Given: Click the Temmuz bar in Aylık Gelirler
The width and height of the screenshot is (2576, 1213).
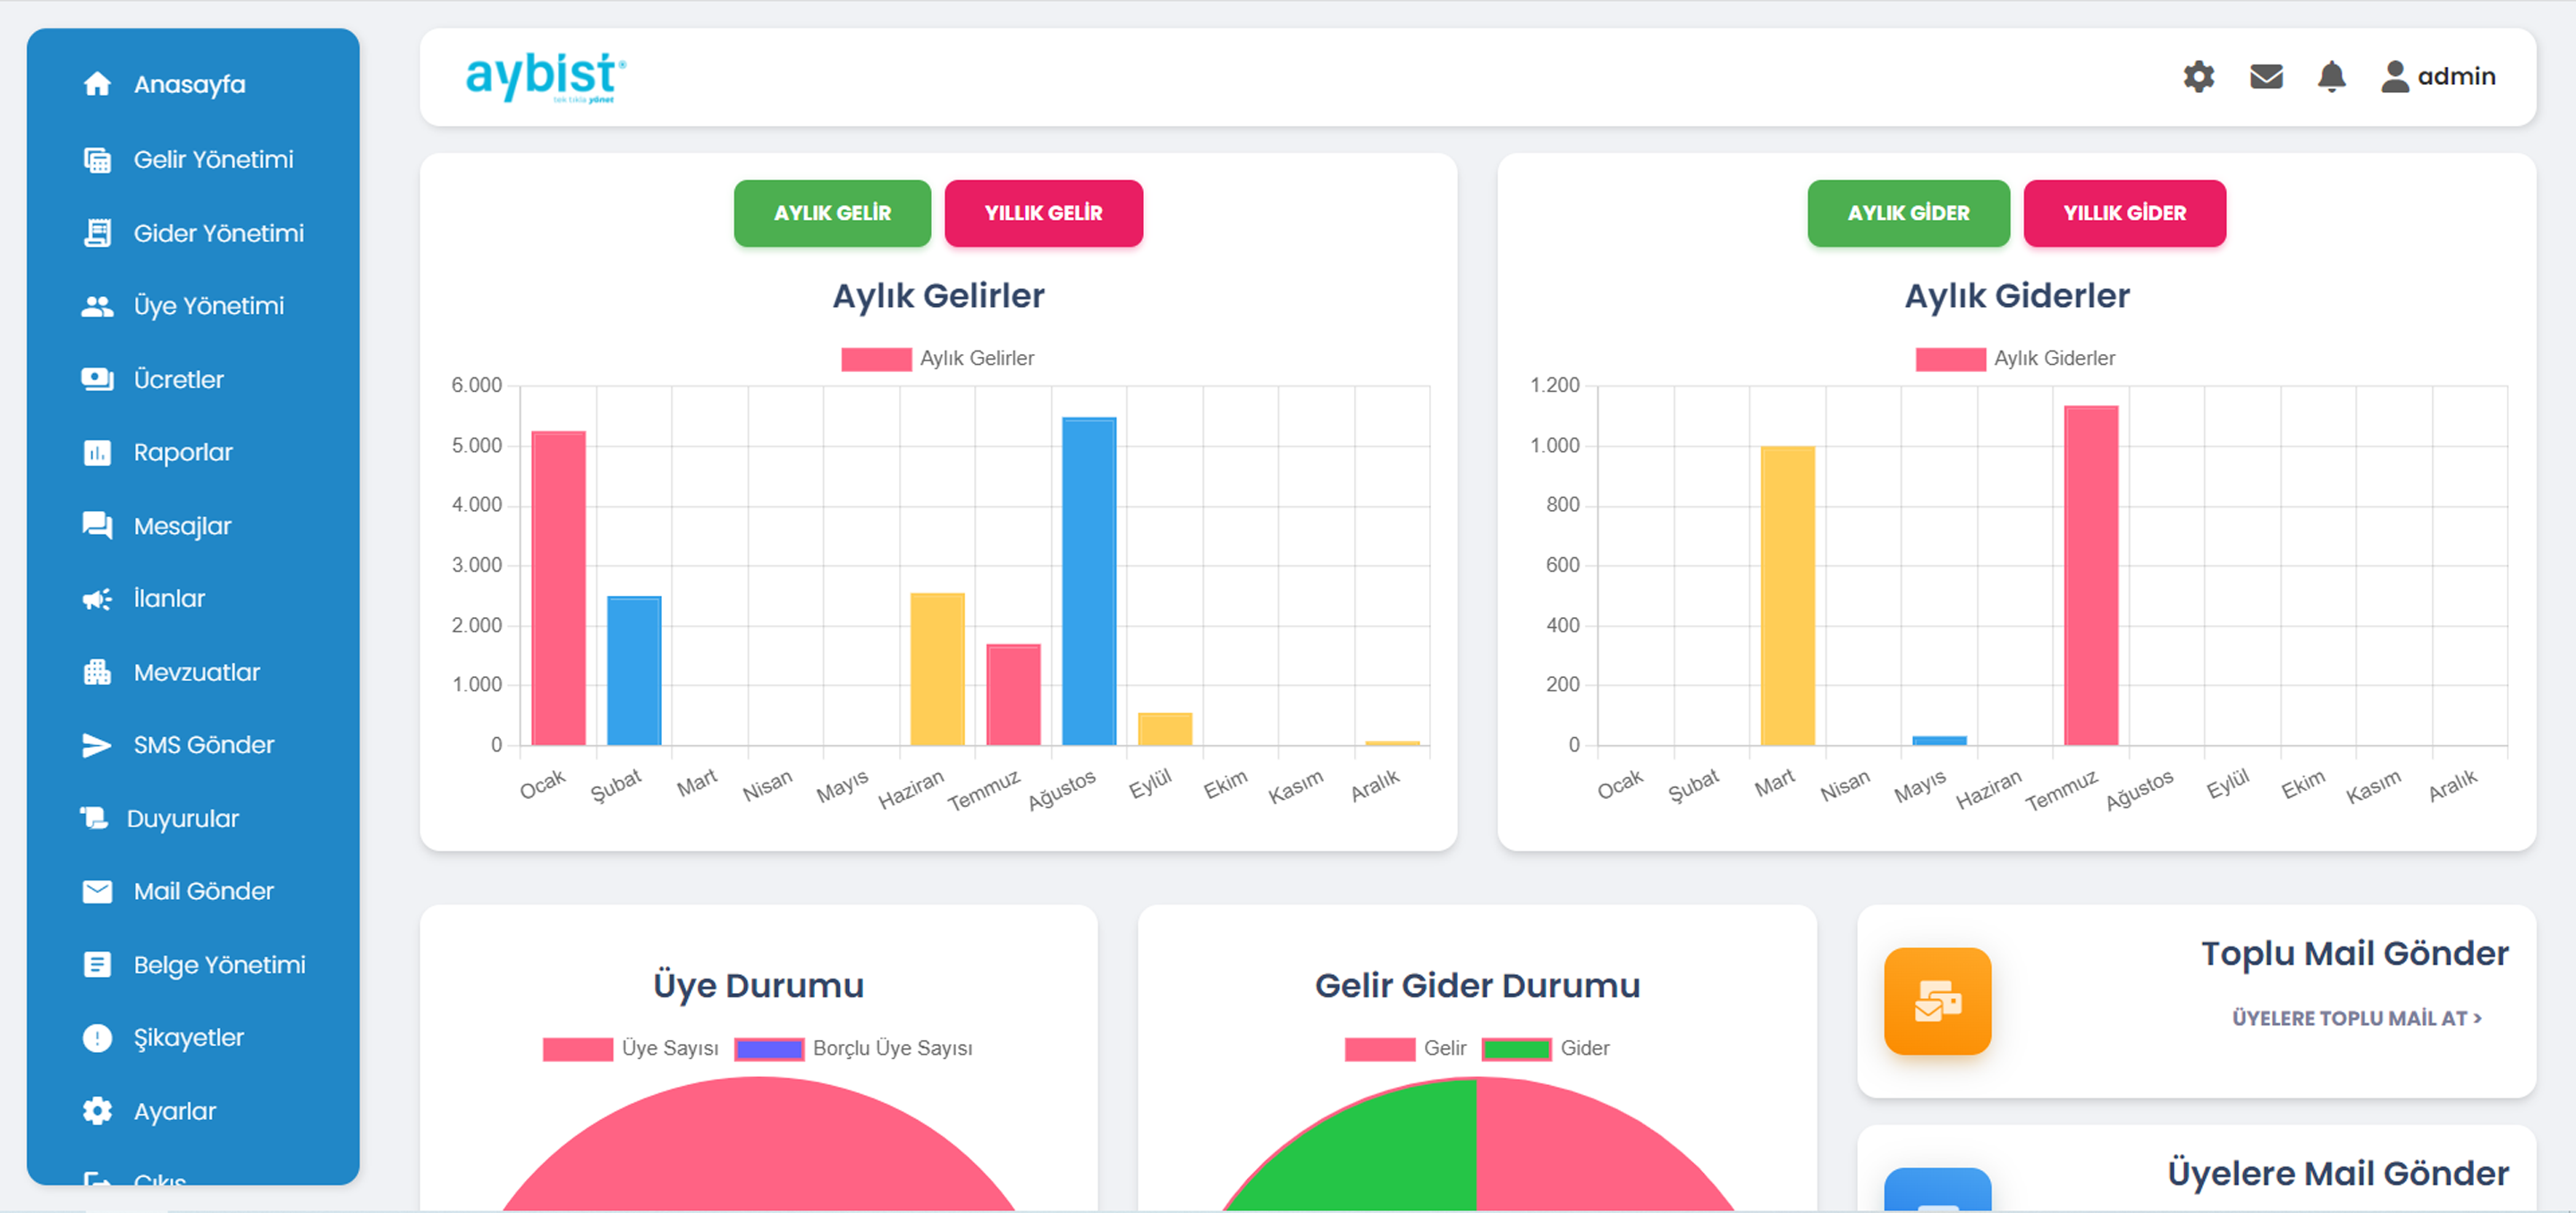Looking at the screenshot, I should click(1013, 694).
